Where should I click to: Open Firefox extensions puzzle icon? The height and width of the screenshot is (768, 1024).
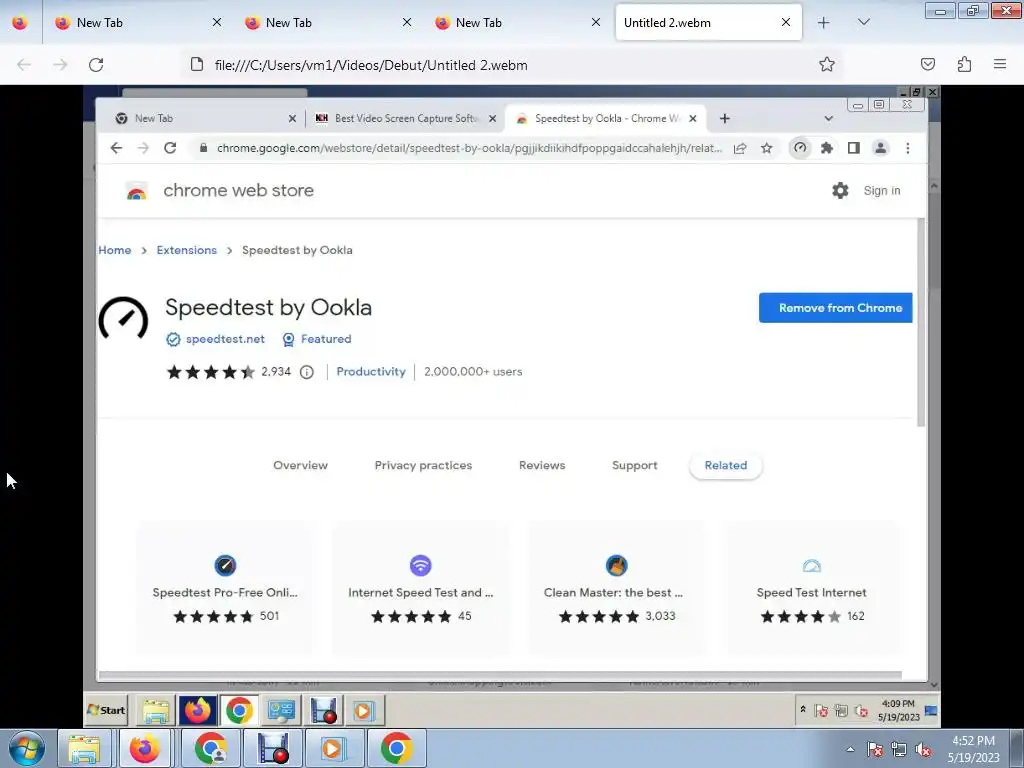coord(964,64)
